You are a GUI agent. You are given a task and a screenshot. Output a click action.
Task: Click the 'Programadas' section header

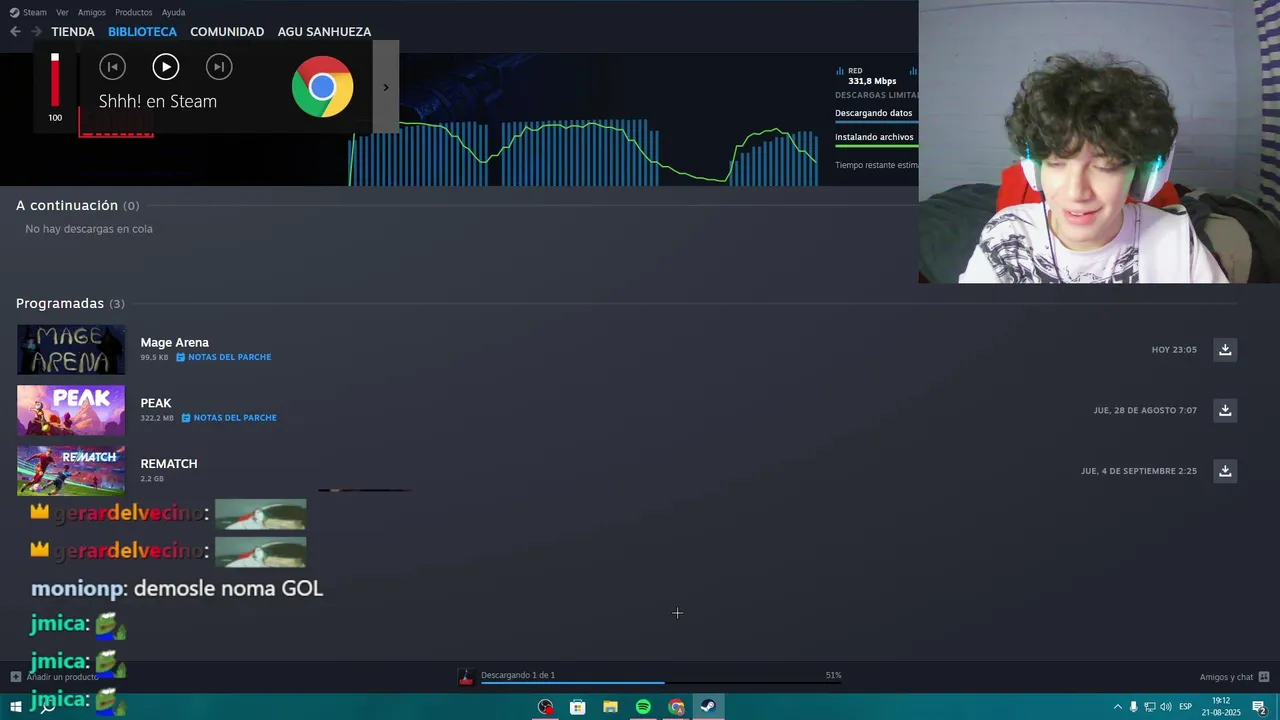tap(60, 303)
